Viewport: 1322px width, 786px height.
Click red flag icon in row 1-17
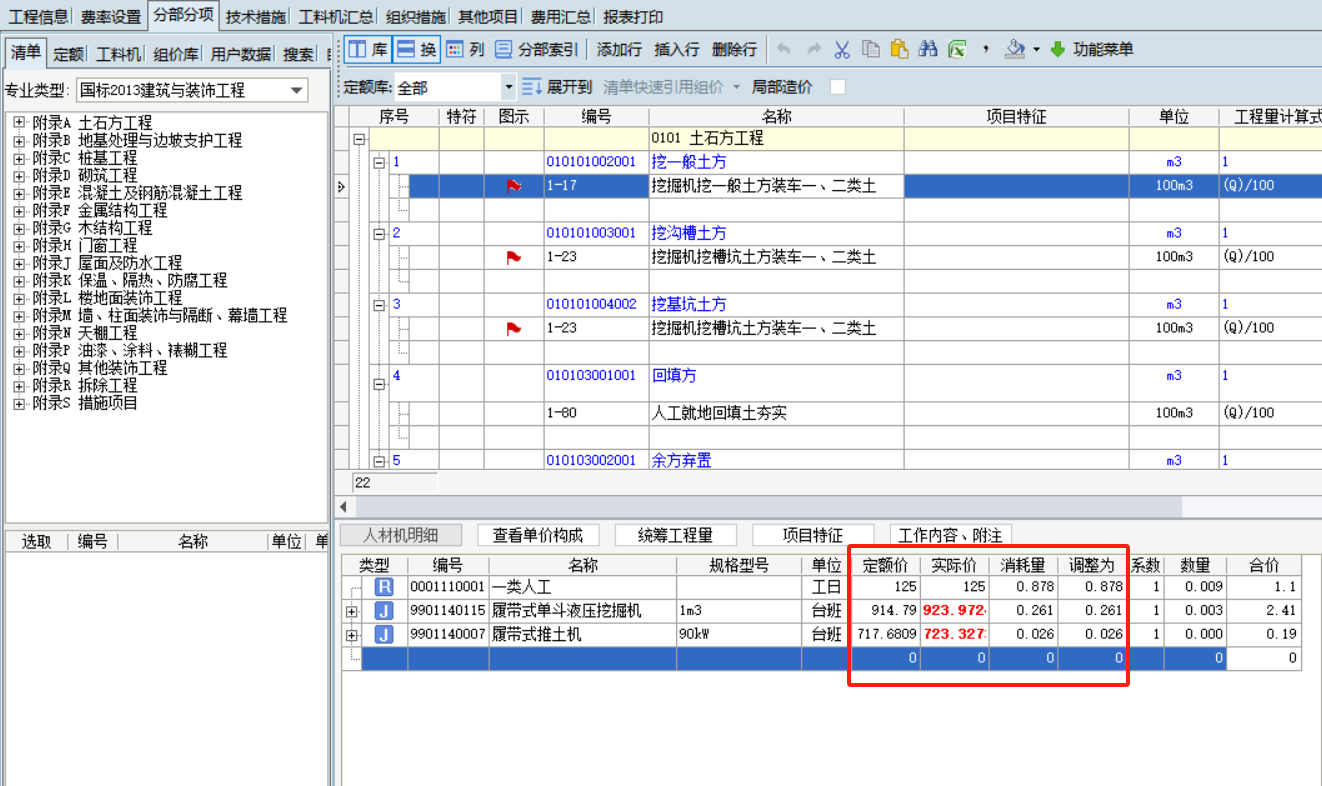point(513,186)
